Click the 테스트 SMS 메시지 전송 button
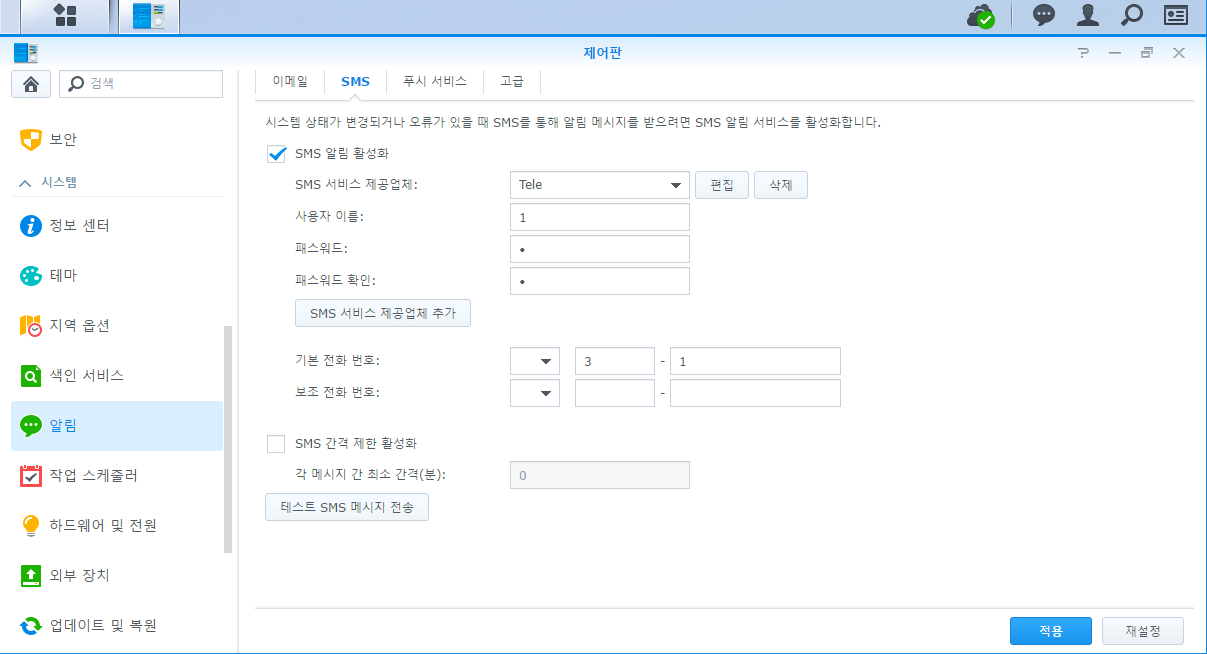 point(347,508)
